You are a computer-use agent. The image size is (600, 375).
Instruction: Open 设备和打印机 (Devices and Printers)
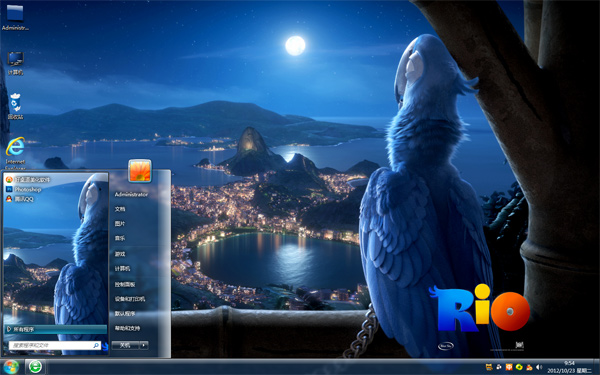tap(130, 299)
